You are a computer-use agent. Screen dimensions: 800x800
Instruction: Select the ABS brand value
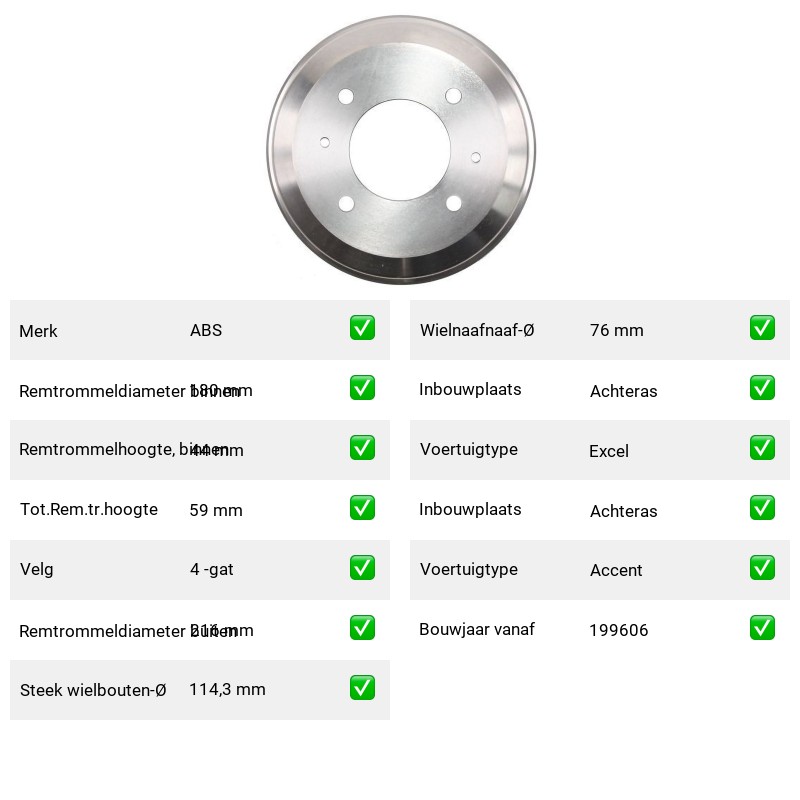point(206,330)
